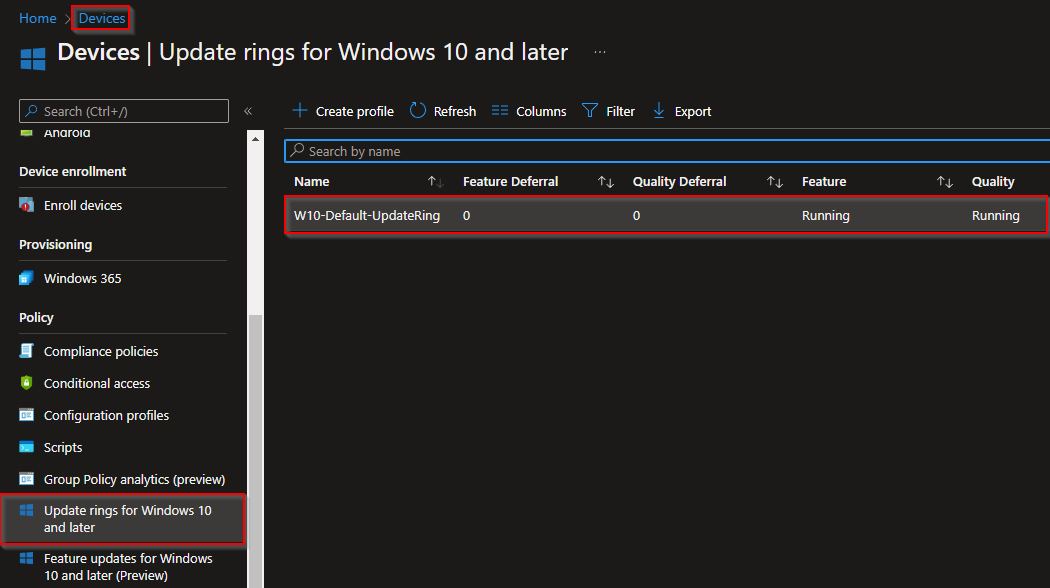Open the Columns chooser

point(528,111)
